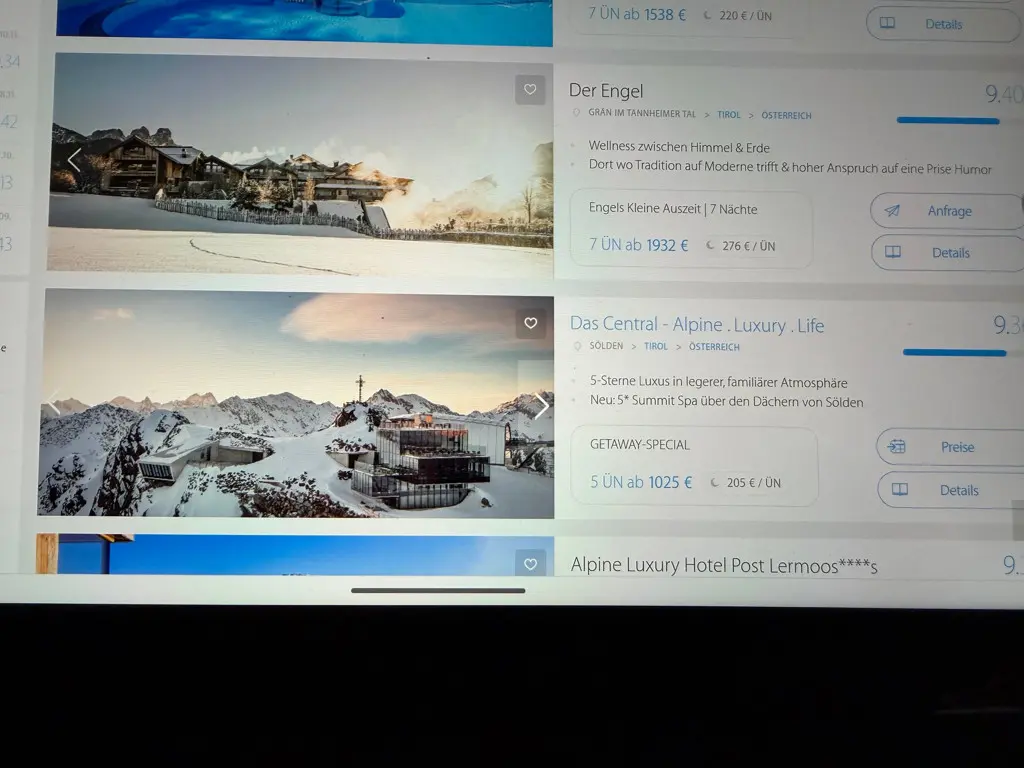Click ÖSTERREICH breadcrumb under Das Central
The height and width of the screenshot is (768, 1024).
(714, 347)
